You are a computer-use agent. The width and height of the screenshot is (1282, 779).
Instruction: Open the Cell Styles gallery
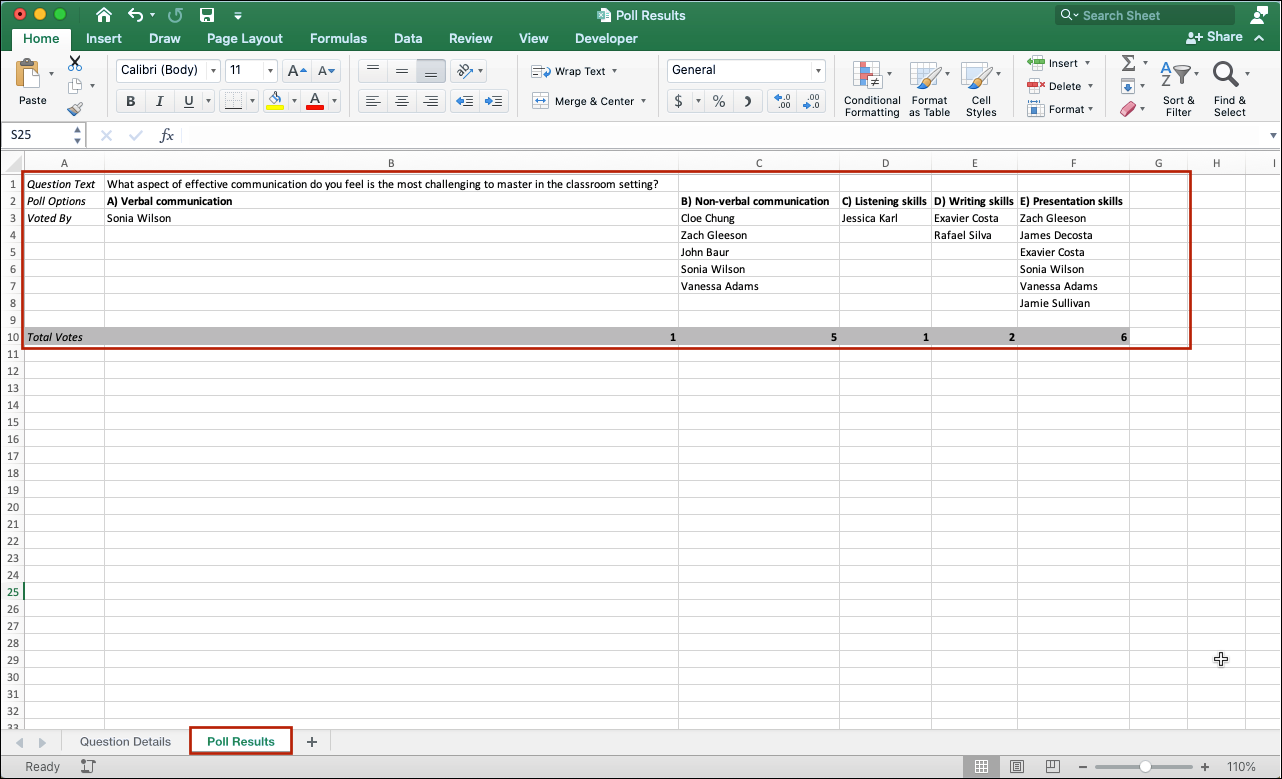click(981, 89)
